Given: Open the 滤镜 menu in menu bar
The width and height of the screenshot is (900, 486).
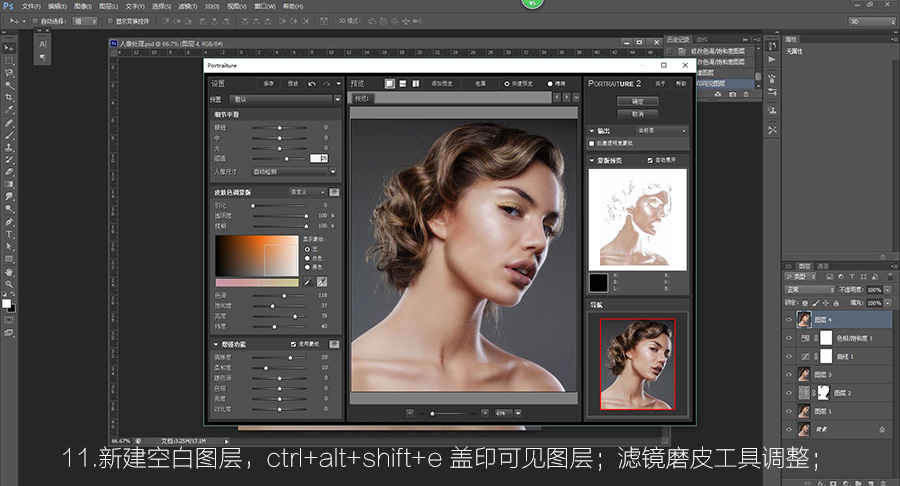Looking at the screenshot, I should (188, 5).
